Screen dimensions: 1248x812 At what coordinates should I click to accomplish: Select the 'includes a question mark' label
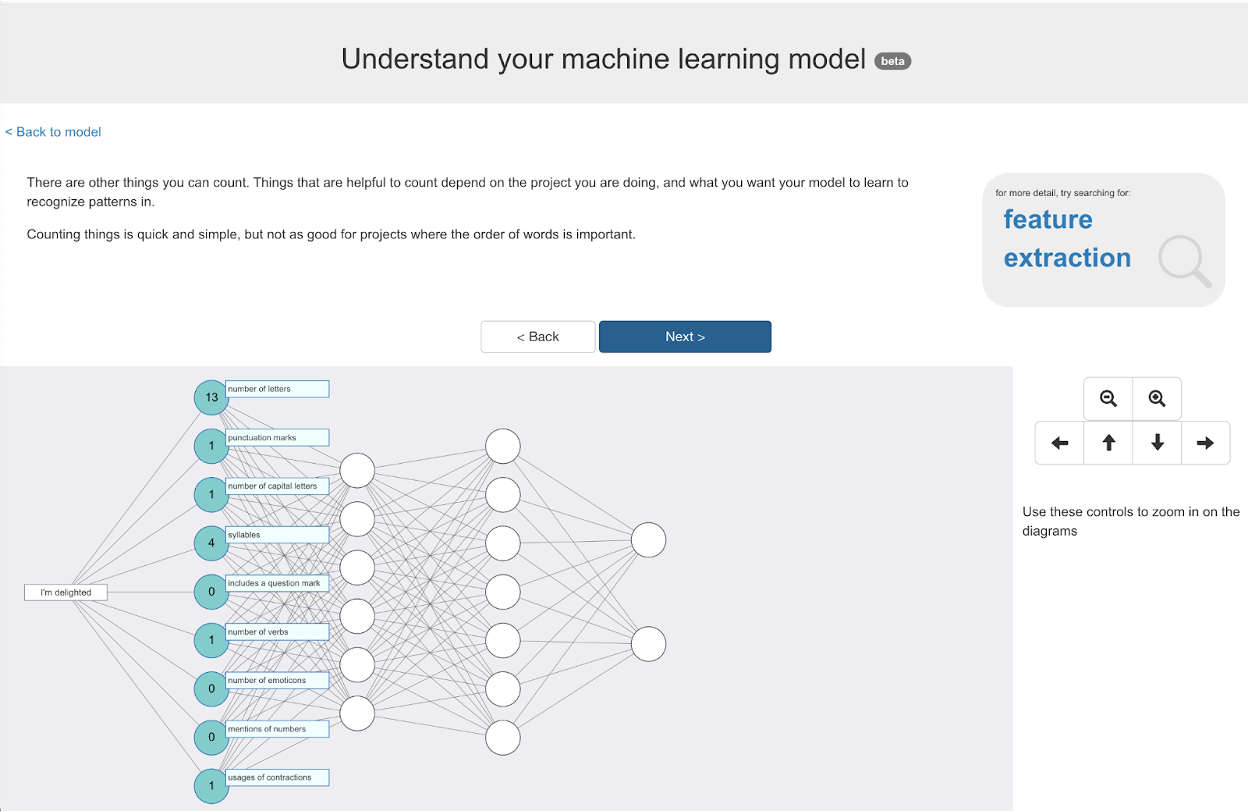coord(277,584)
